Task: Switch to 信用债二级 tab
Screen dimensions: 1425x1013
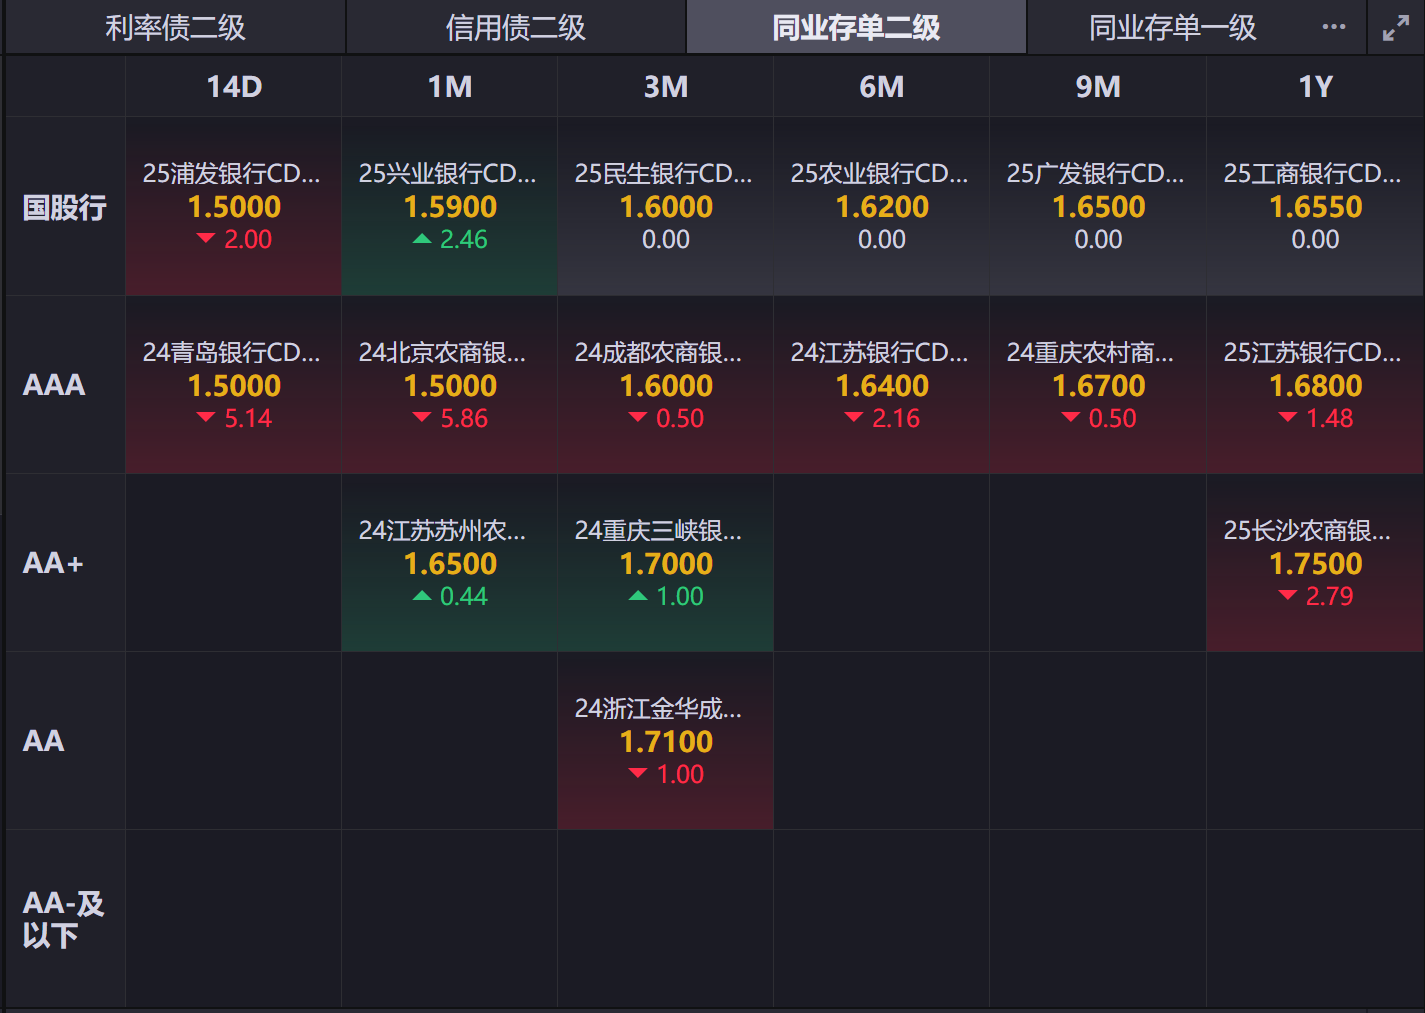Action: (516, 27)
